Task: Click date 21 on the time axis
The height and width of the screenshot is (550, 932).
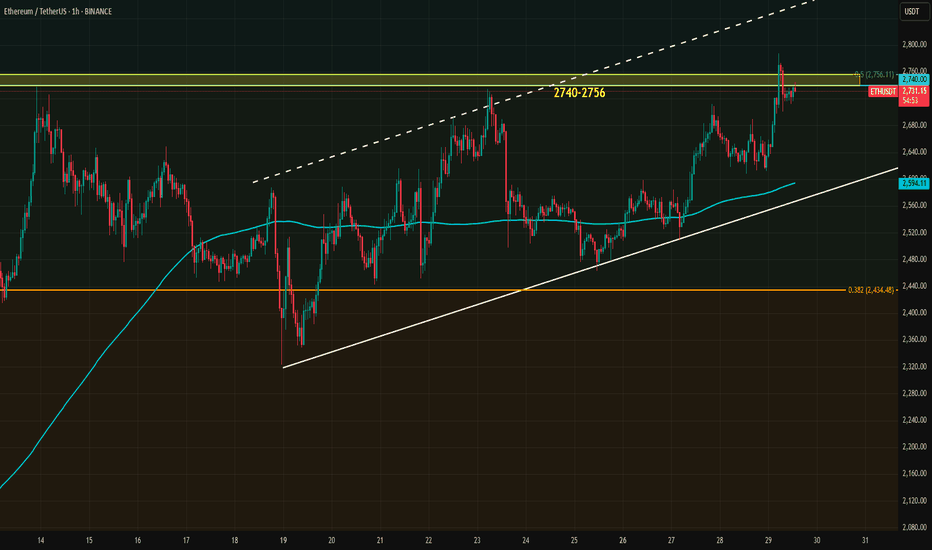Action: point(380,540)
